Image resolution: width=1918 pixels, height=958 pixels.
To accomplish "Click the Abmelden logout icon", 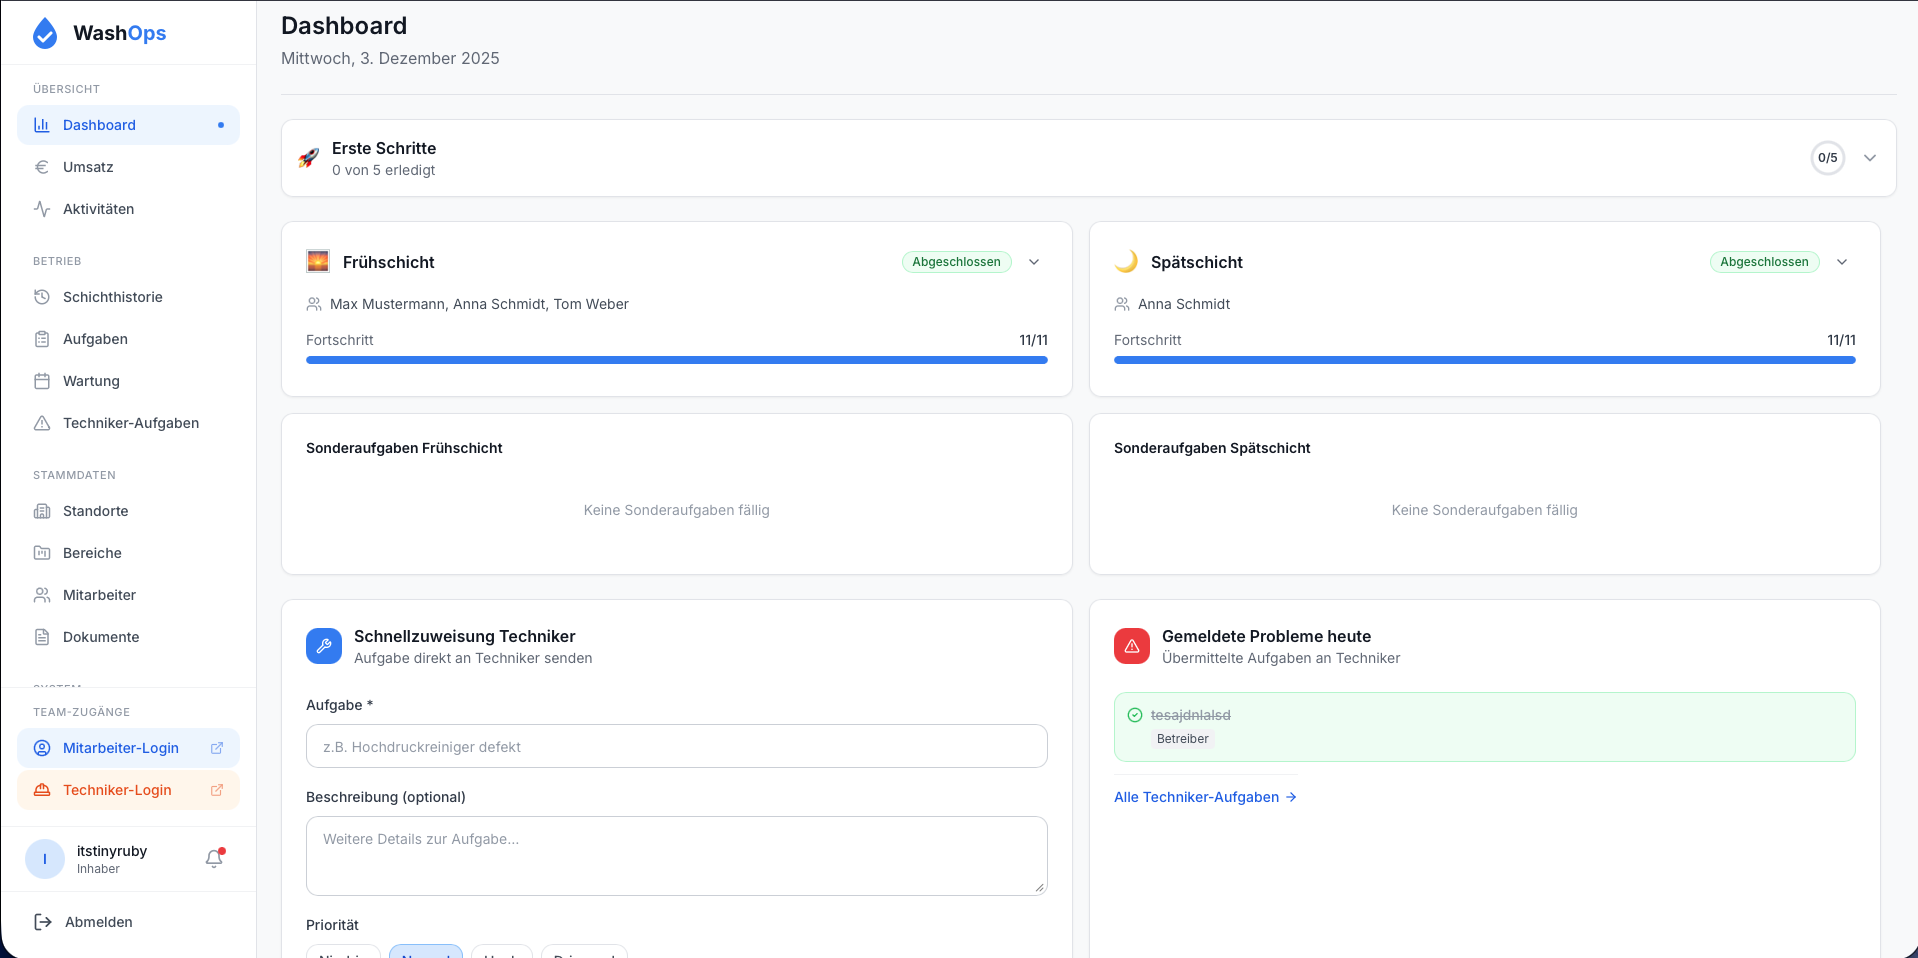I will coord(43,922).
